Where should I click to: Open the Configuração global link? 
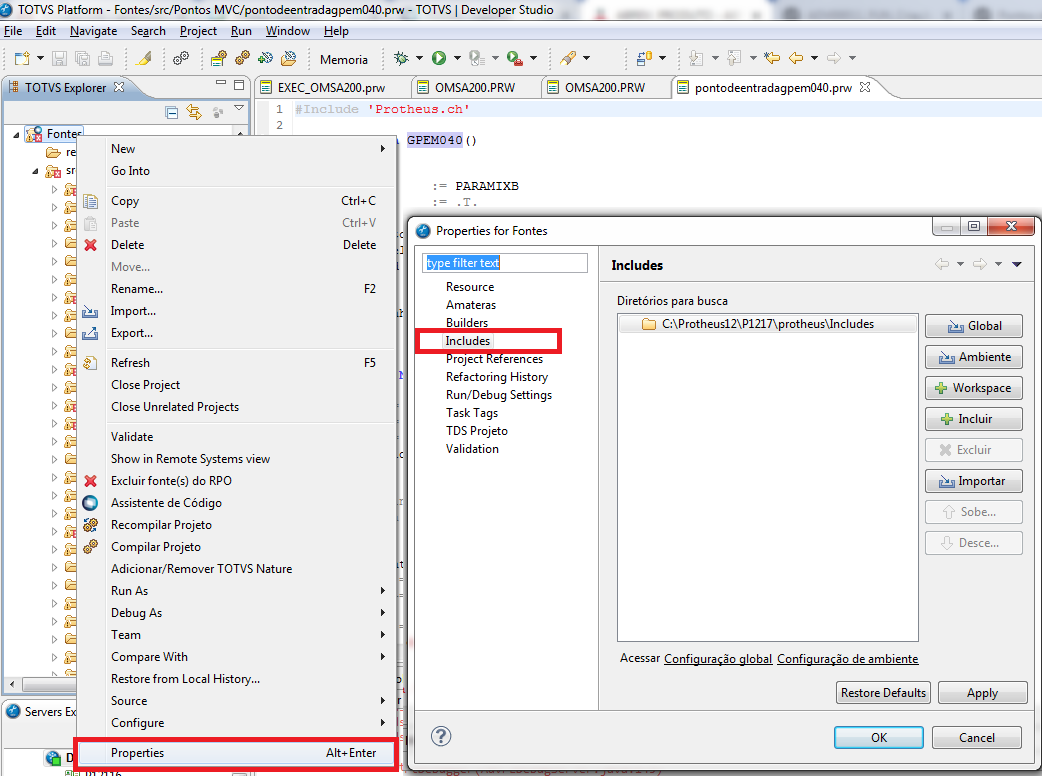point(718,658)
